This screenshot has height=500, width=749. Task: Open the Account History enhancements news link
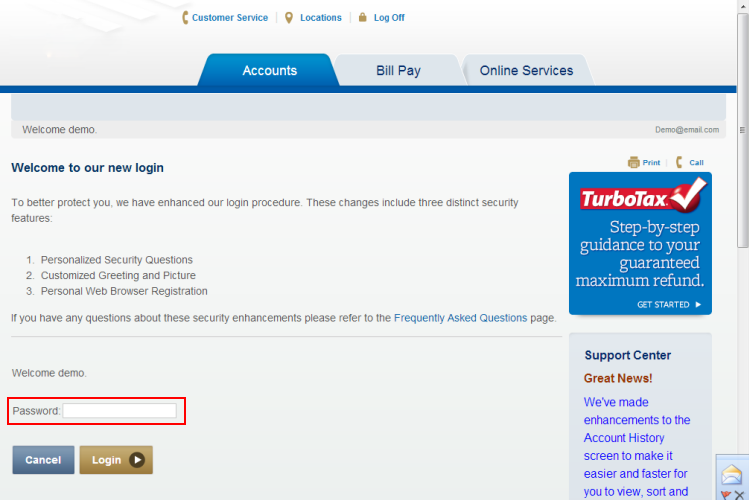[637, 447]
